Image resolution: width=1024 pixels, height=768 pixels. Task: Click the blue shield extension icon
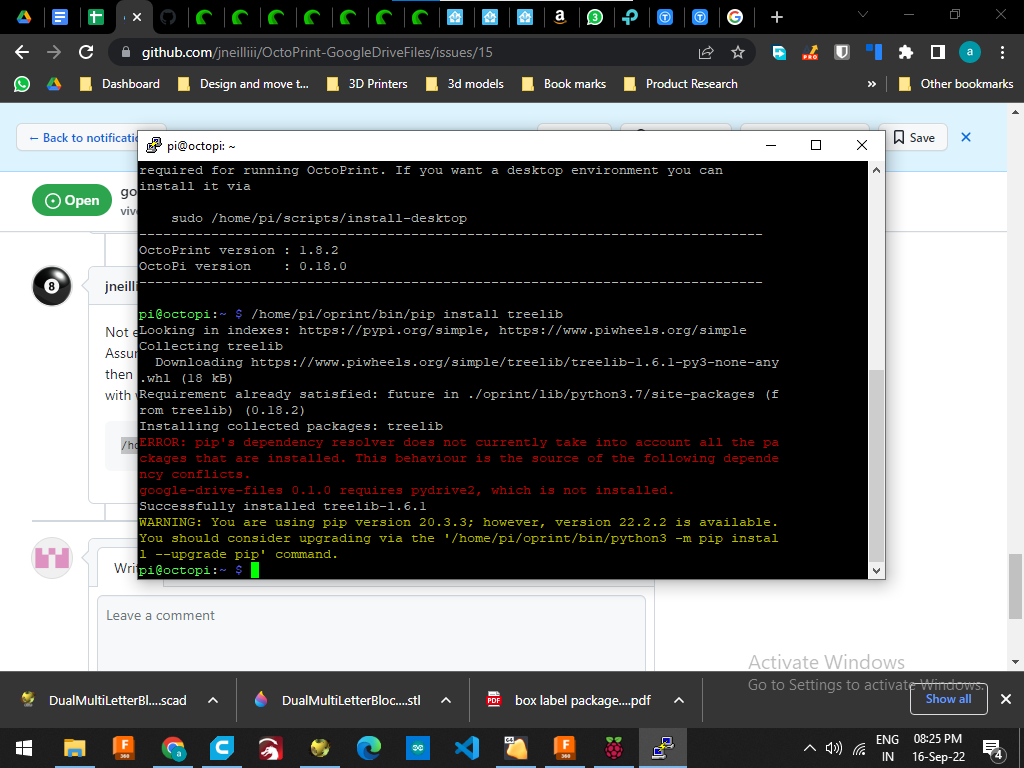tap(843, 52)
